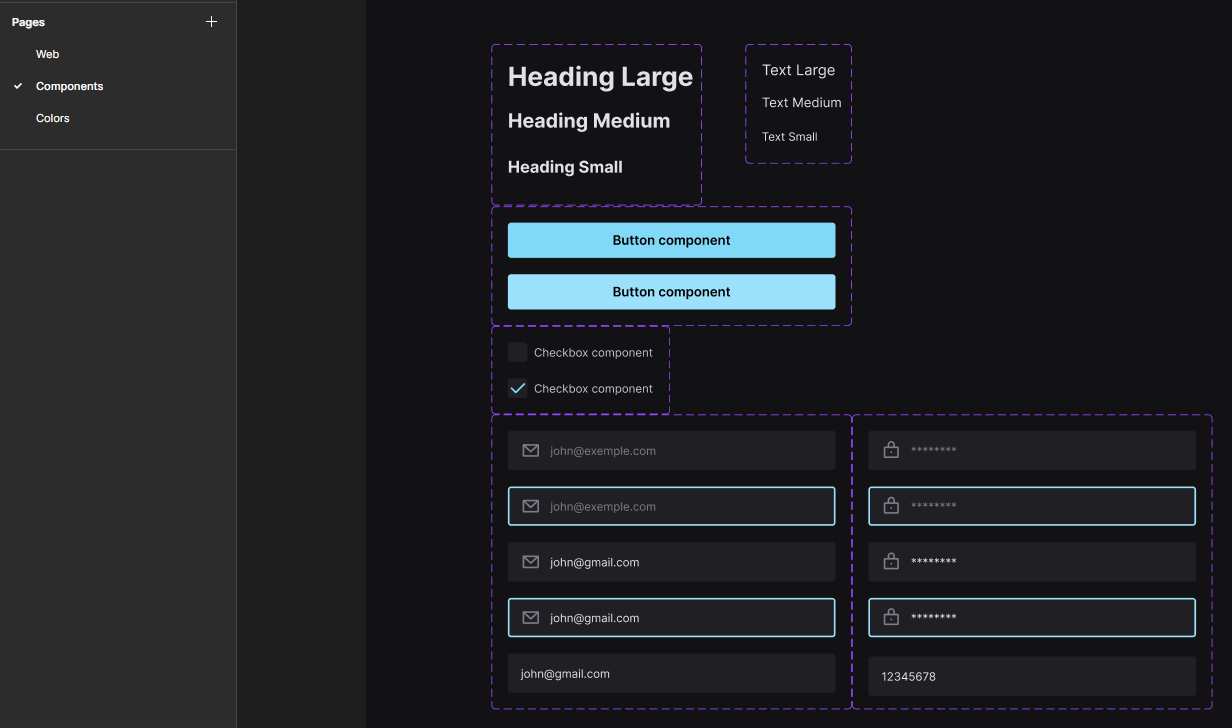The height and width of the screenshot is (728, 1232).
Task: Click unfocused john@gmail.com input with icon
Action: click(671, 562)
